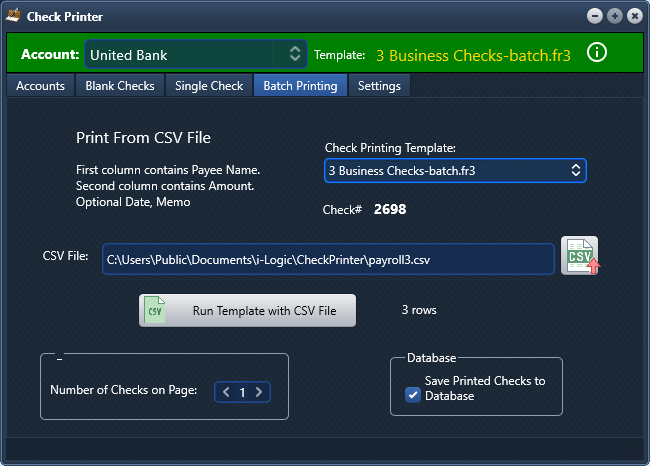Click the Print From CSV File heading
The image size is (650, 466).
143,138
